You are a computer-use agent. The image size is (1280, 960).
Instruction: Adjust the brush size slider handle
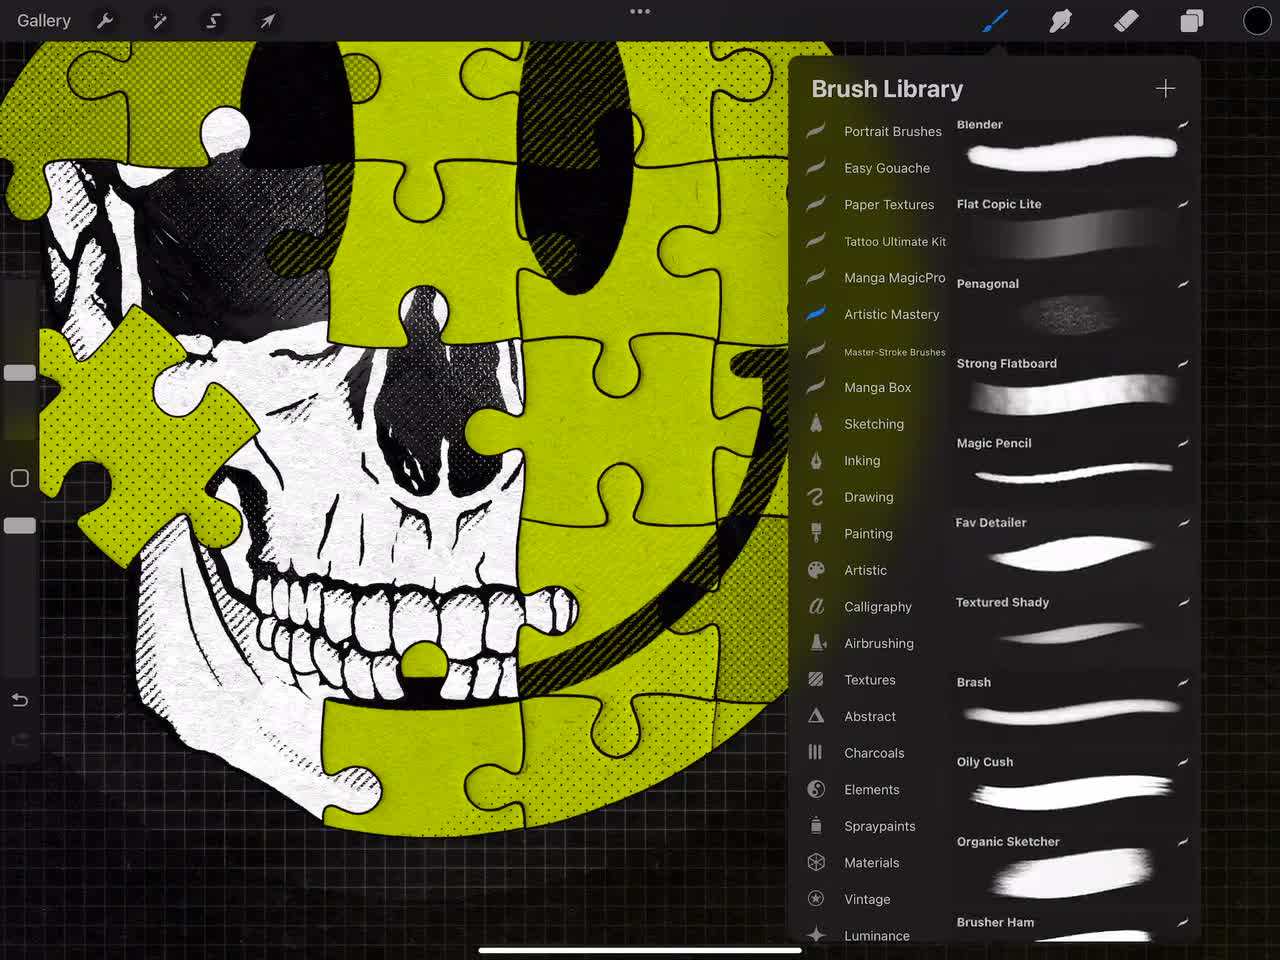[20, 373]
